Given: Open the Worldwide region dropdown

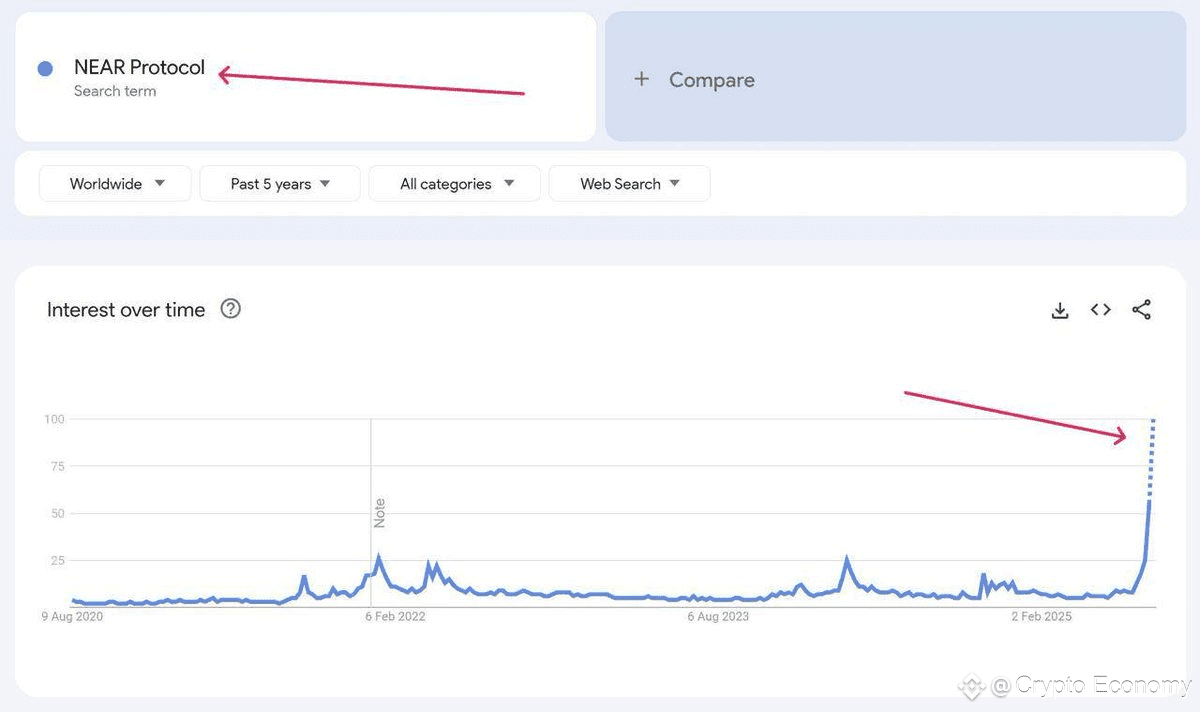Looking at the screenshot, I should tap(115, 184).
